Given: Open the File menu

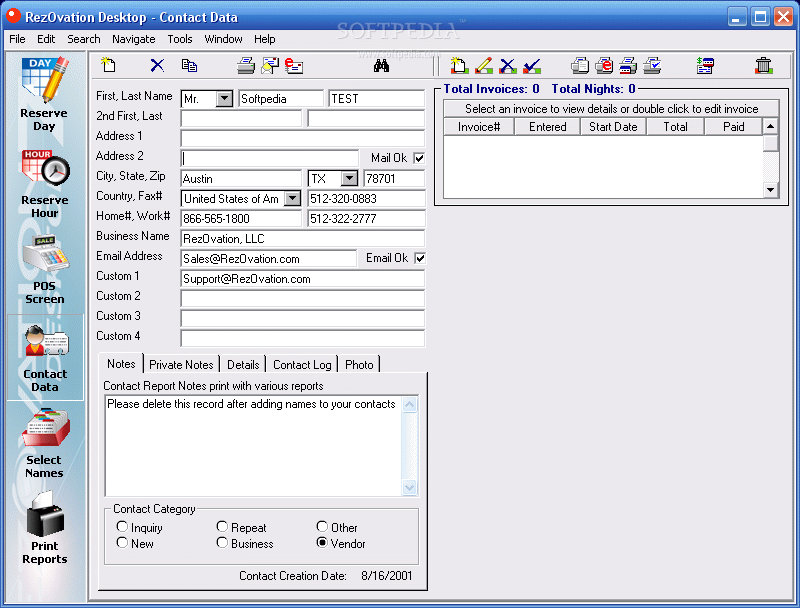Looking at the screenshot, I should point(17,39).
